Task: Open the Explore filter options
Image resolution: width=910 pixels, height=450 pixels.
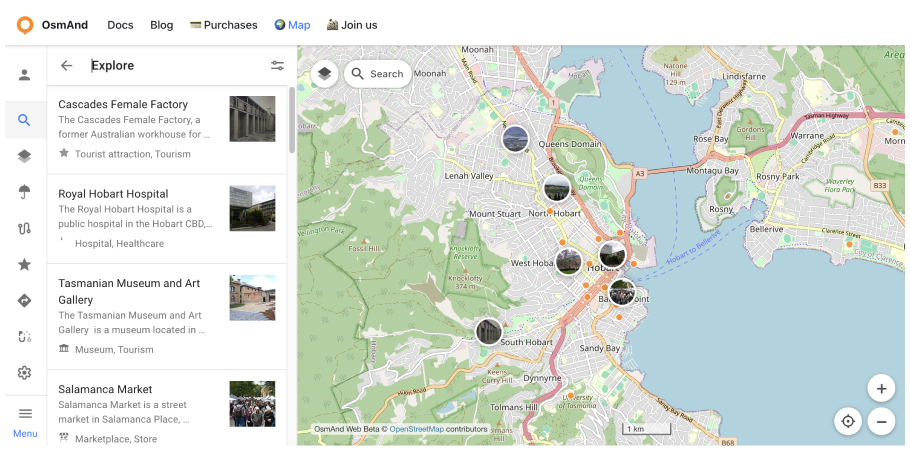Action: (277, 66)
